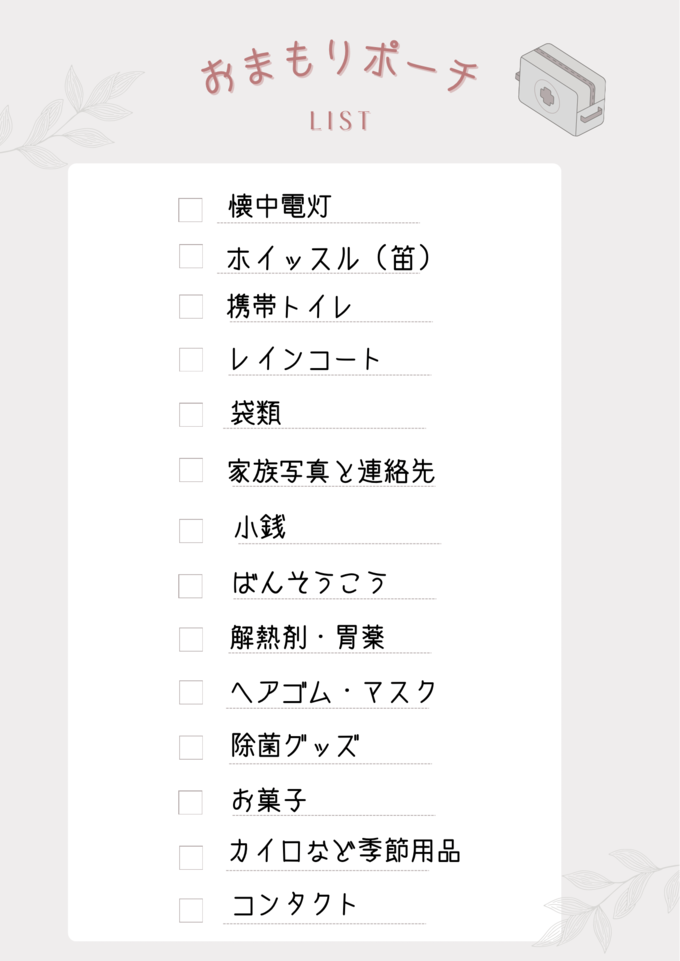Image resolution: width=680 pixels, height=961 pixels.
Task: Check the 懐中電灯 checkbox
Action: coord(191,210)
